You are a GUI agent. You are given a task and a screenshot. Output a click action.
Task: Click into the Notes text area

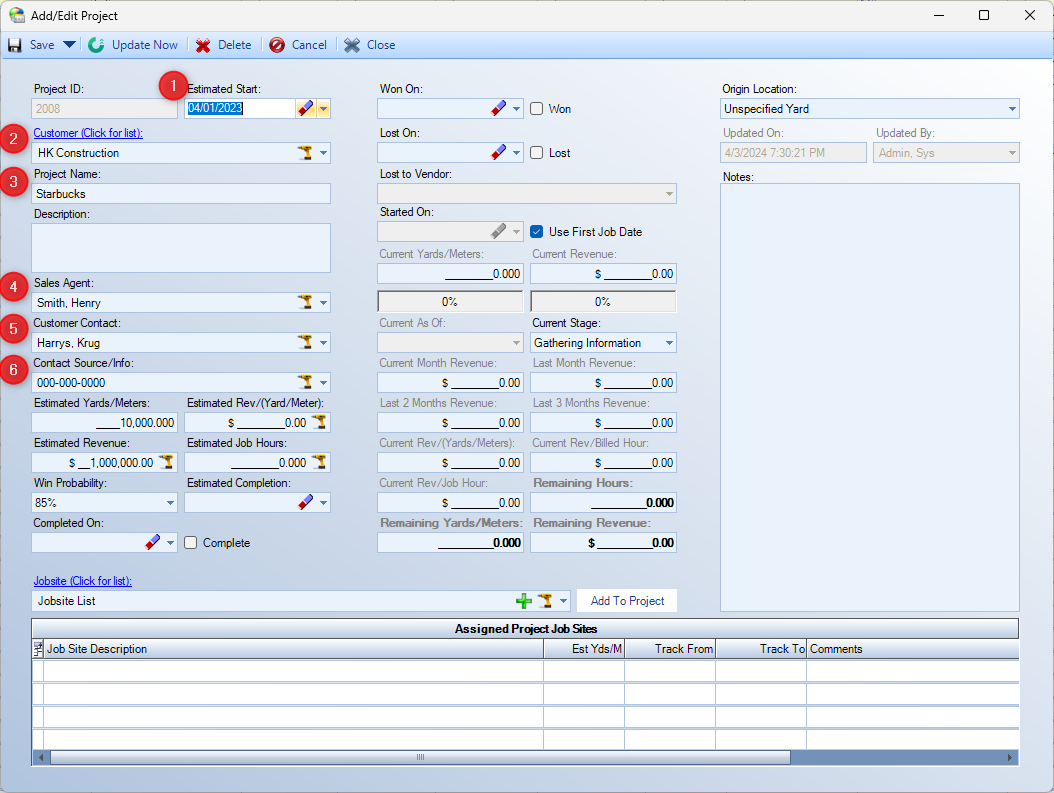point(870,397)
